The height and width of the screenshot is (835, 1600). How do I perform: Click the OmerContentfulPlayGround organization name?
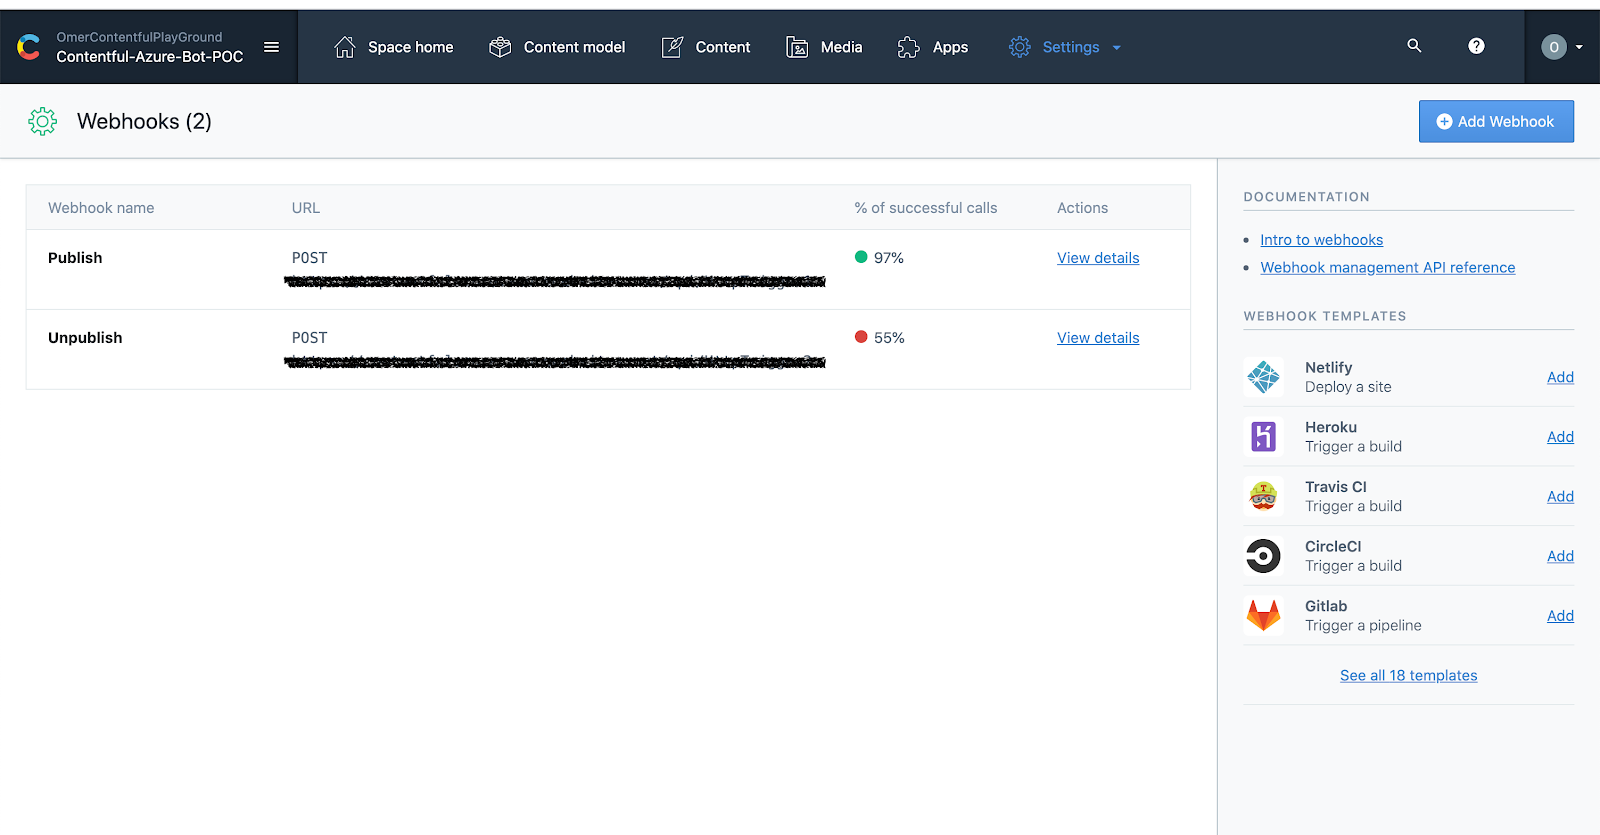pyautogui.click(x=139, y=37)
